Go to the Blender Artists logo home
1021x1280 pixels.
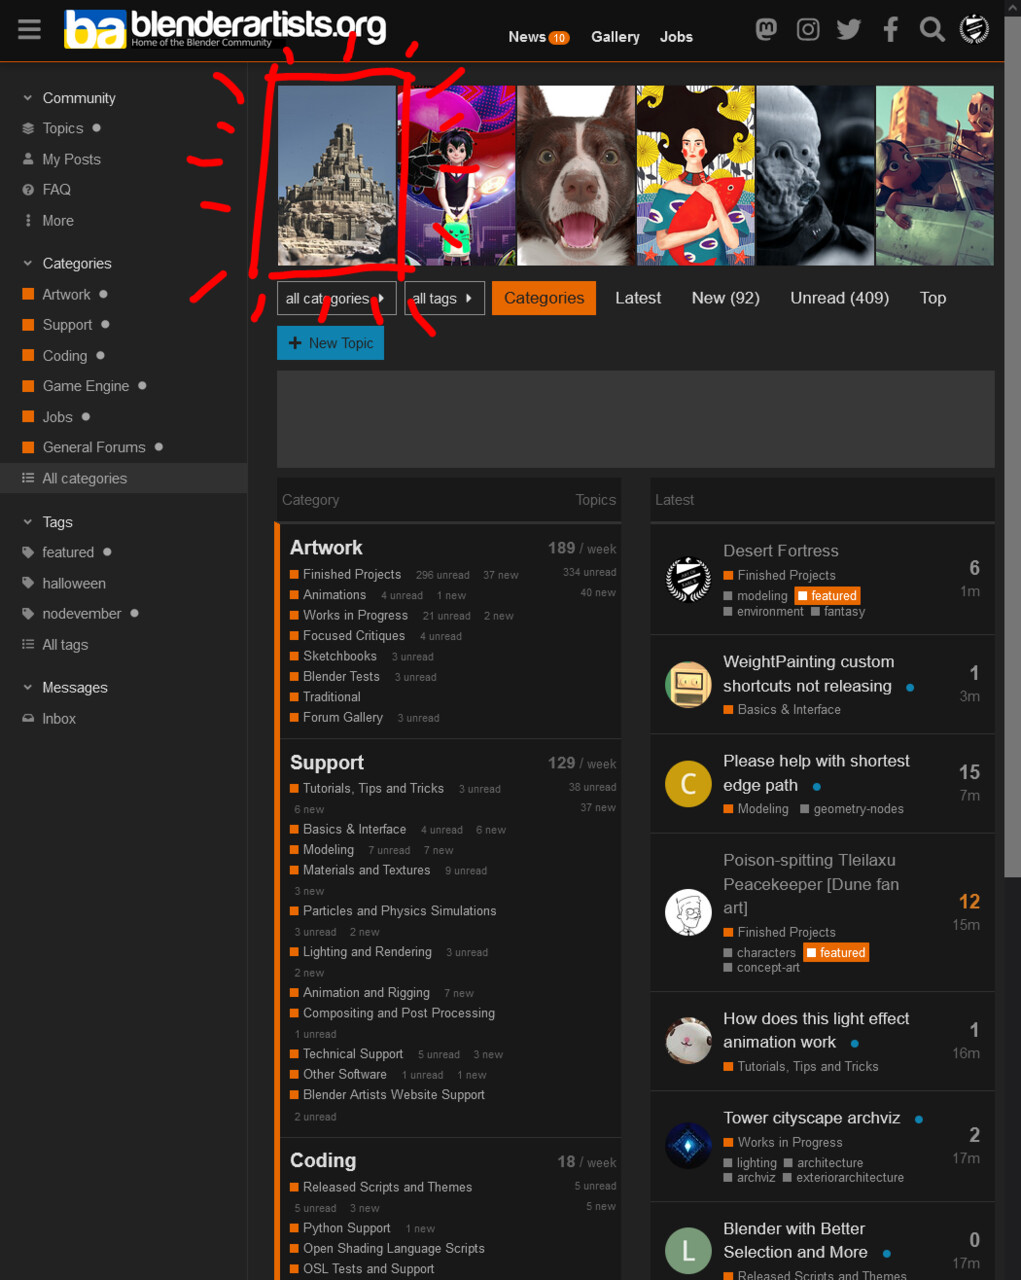(x=225, y=29)
